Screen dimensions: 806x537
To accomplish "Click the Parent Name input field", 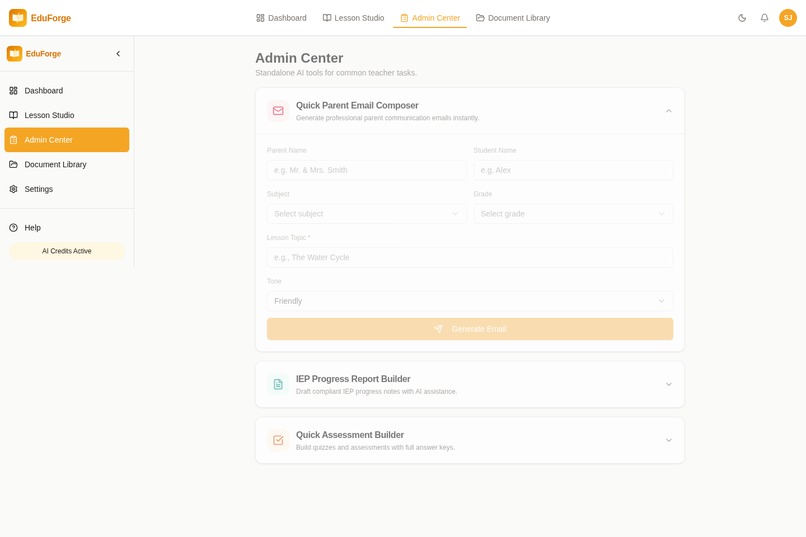I will (x=367, y=170).
